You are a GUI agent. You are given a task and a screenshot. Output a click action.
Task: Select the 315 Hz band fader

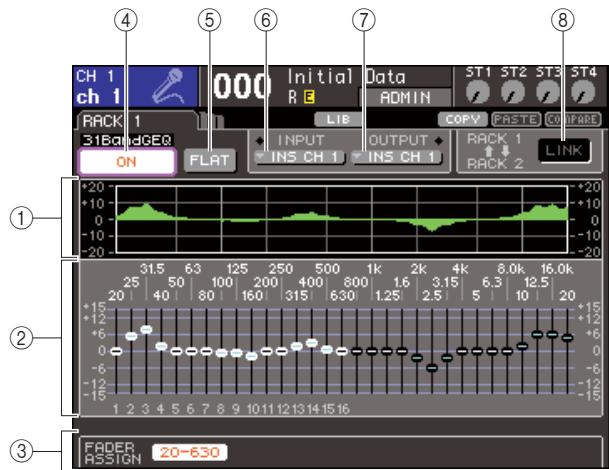[297, 346]
